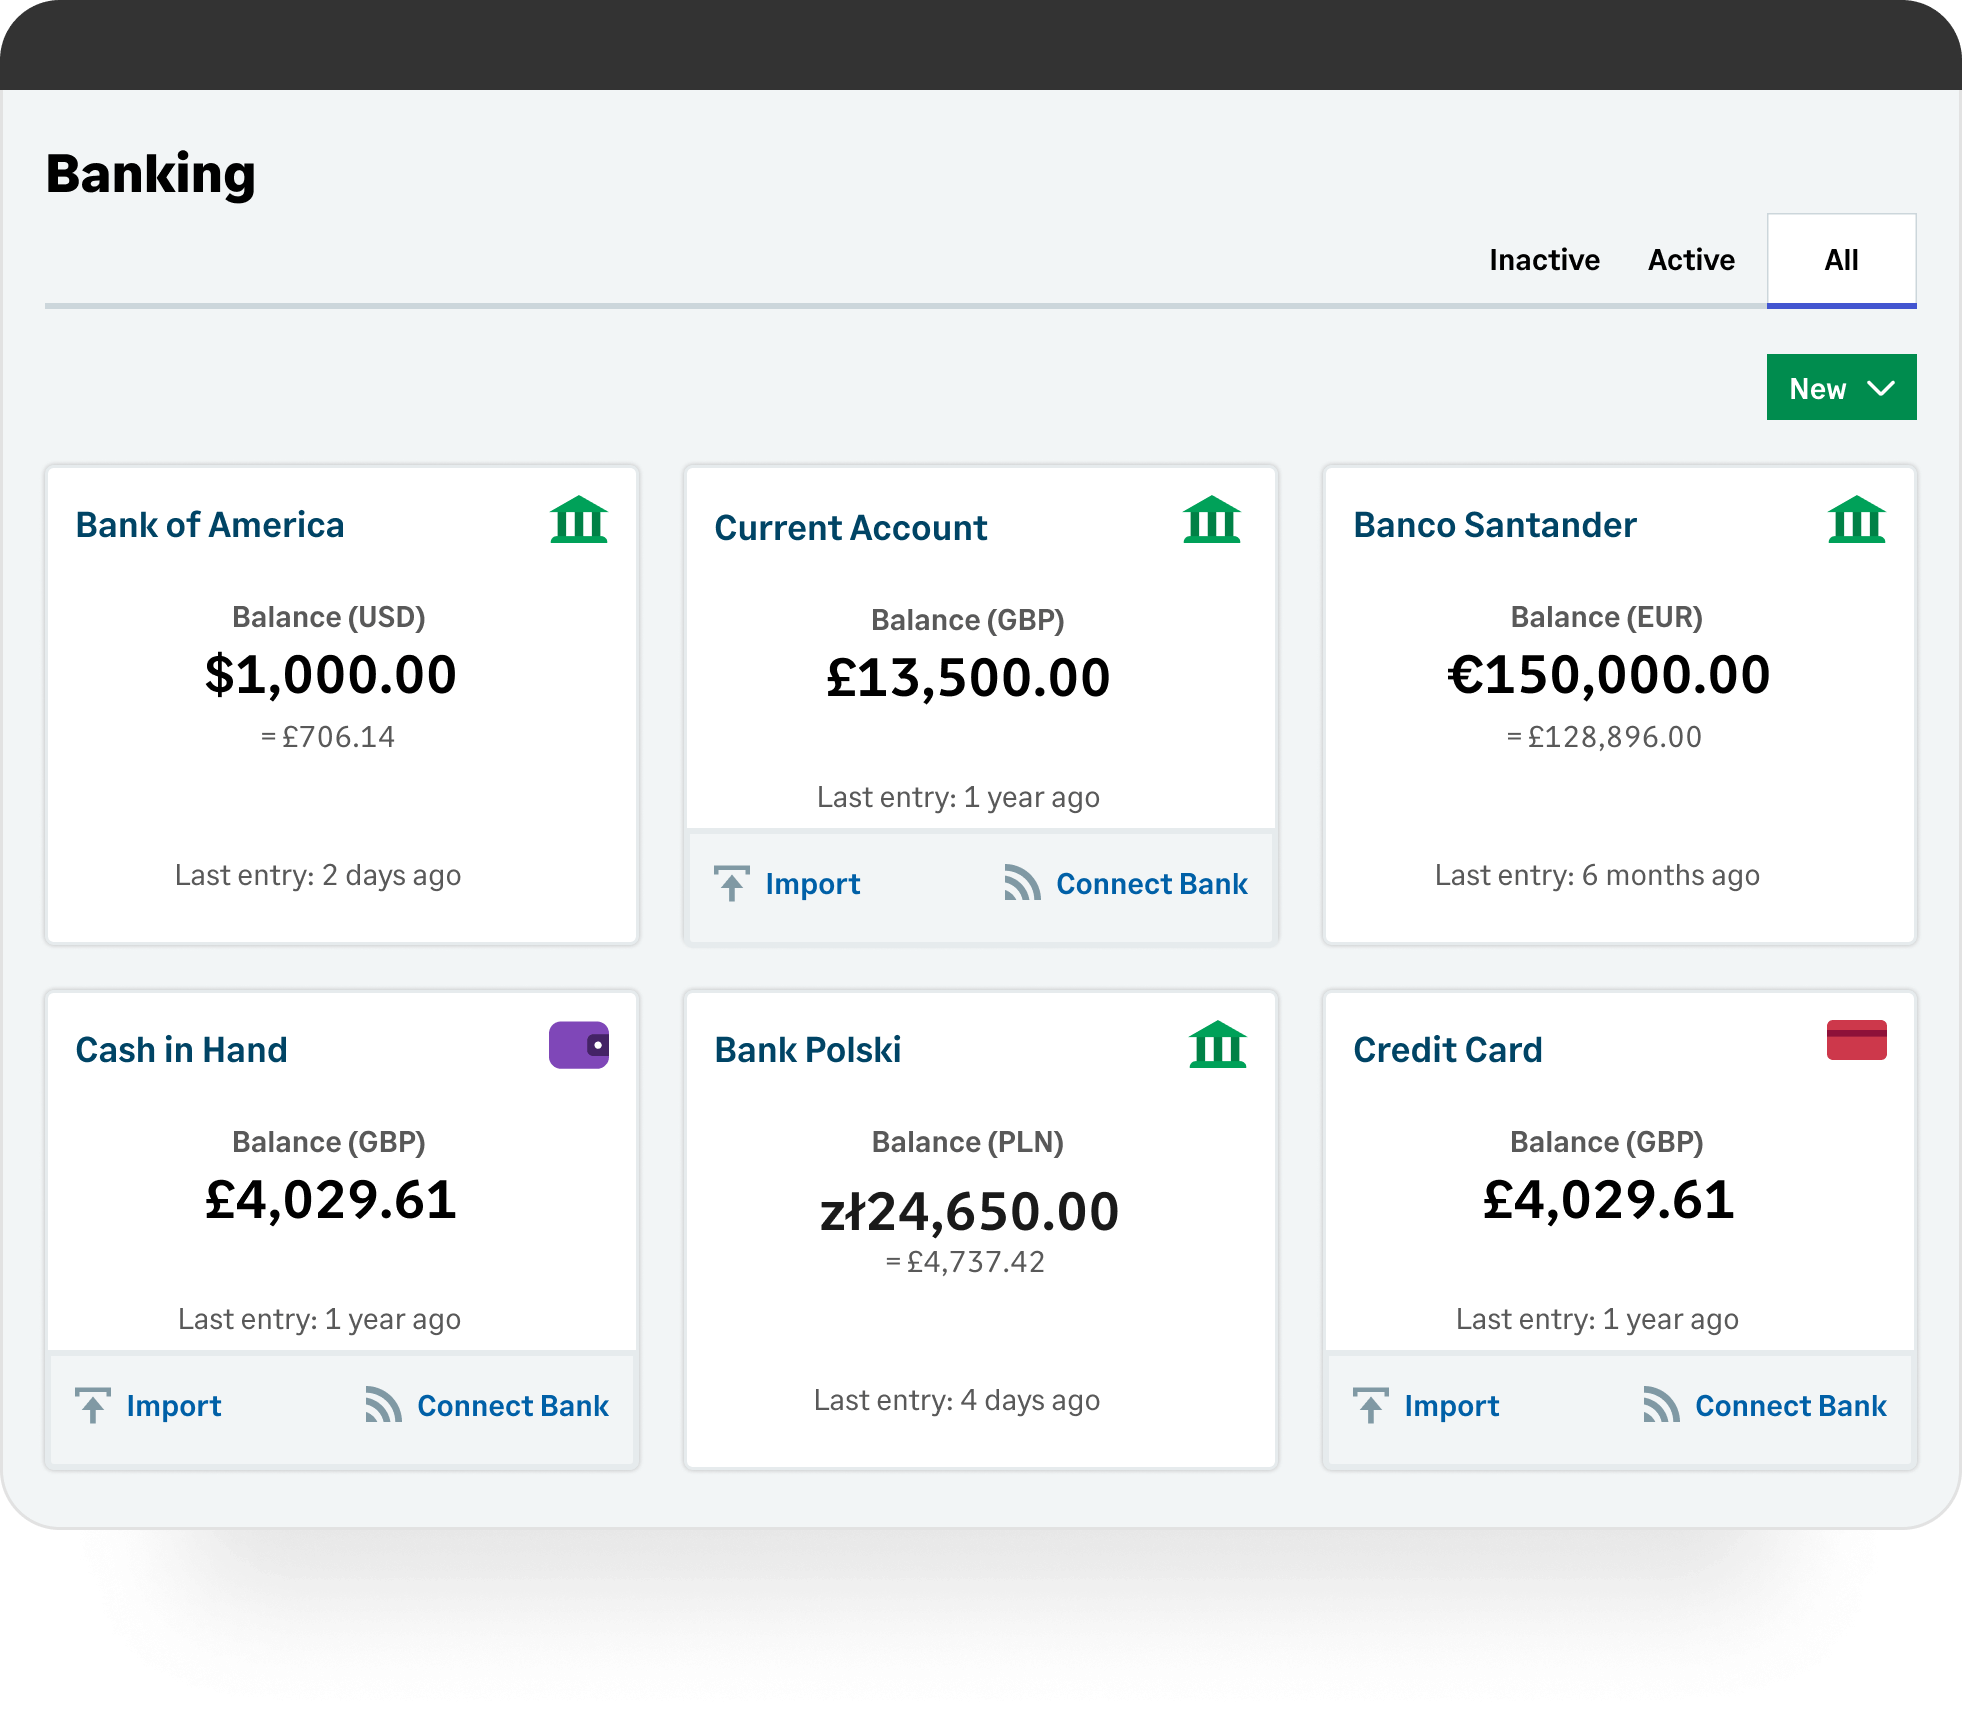Click the purple wallet icon on Cash in Hand
1962x1722 pixels.
579,1045
